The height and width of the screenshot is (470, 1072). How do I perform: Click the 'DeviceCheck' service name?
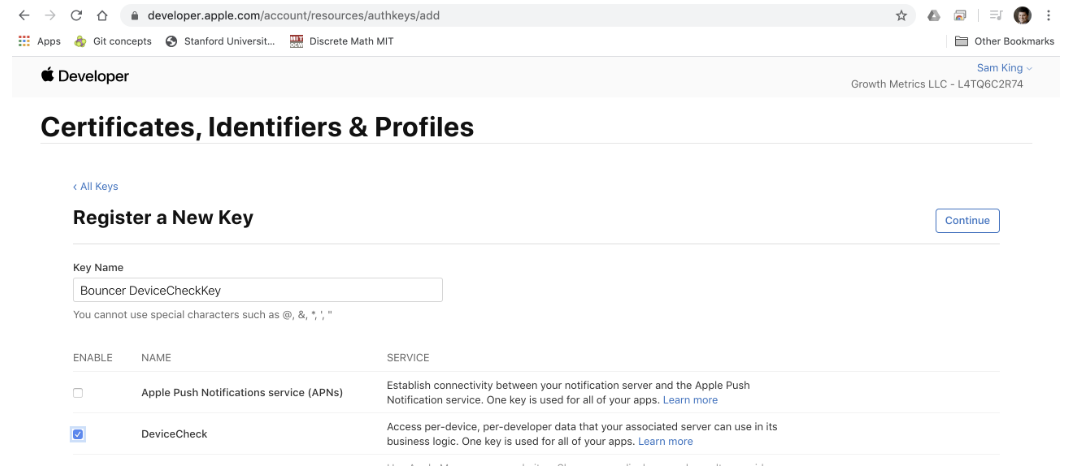[x=174, y=434]
